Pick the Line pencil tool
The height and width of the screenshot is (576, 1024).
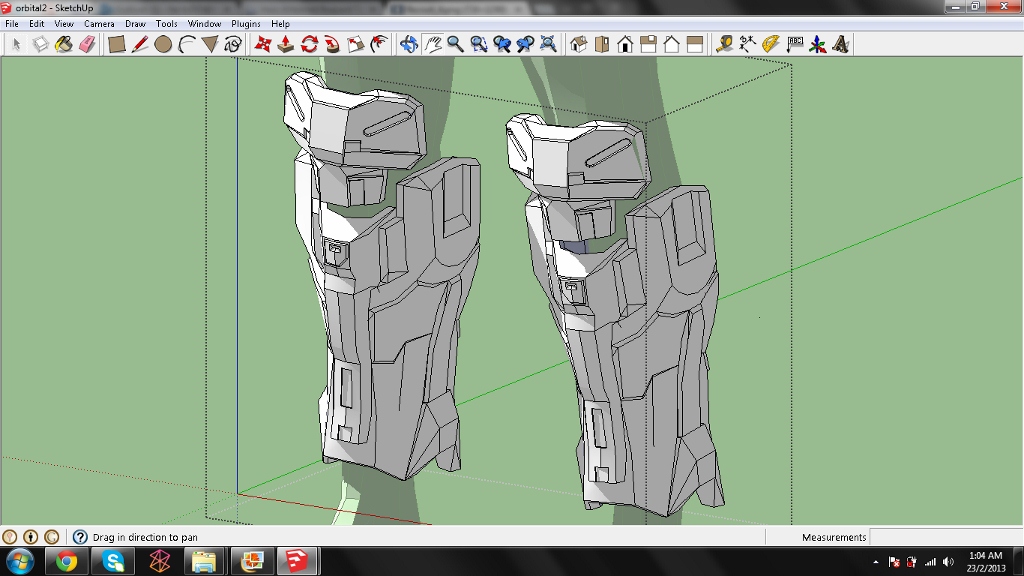point(140,44)
